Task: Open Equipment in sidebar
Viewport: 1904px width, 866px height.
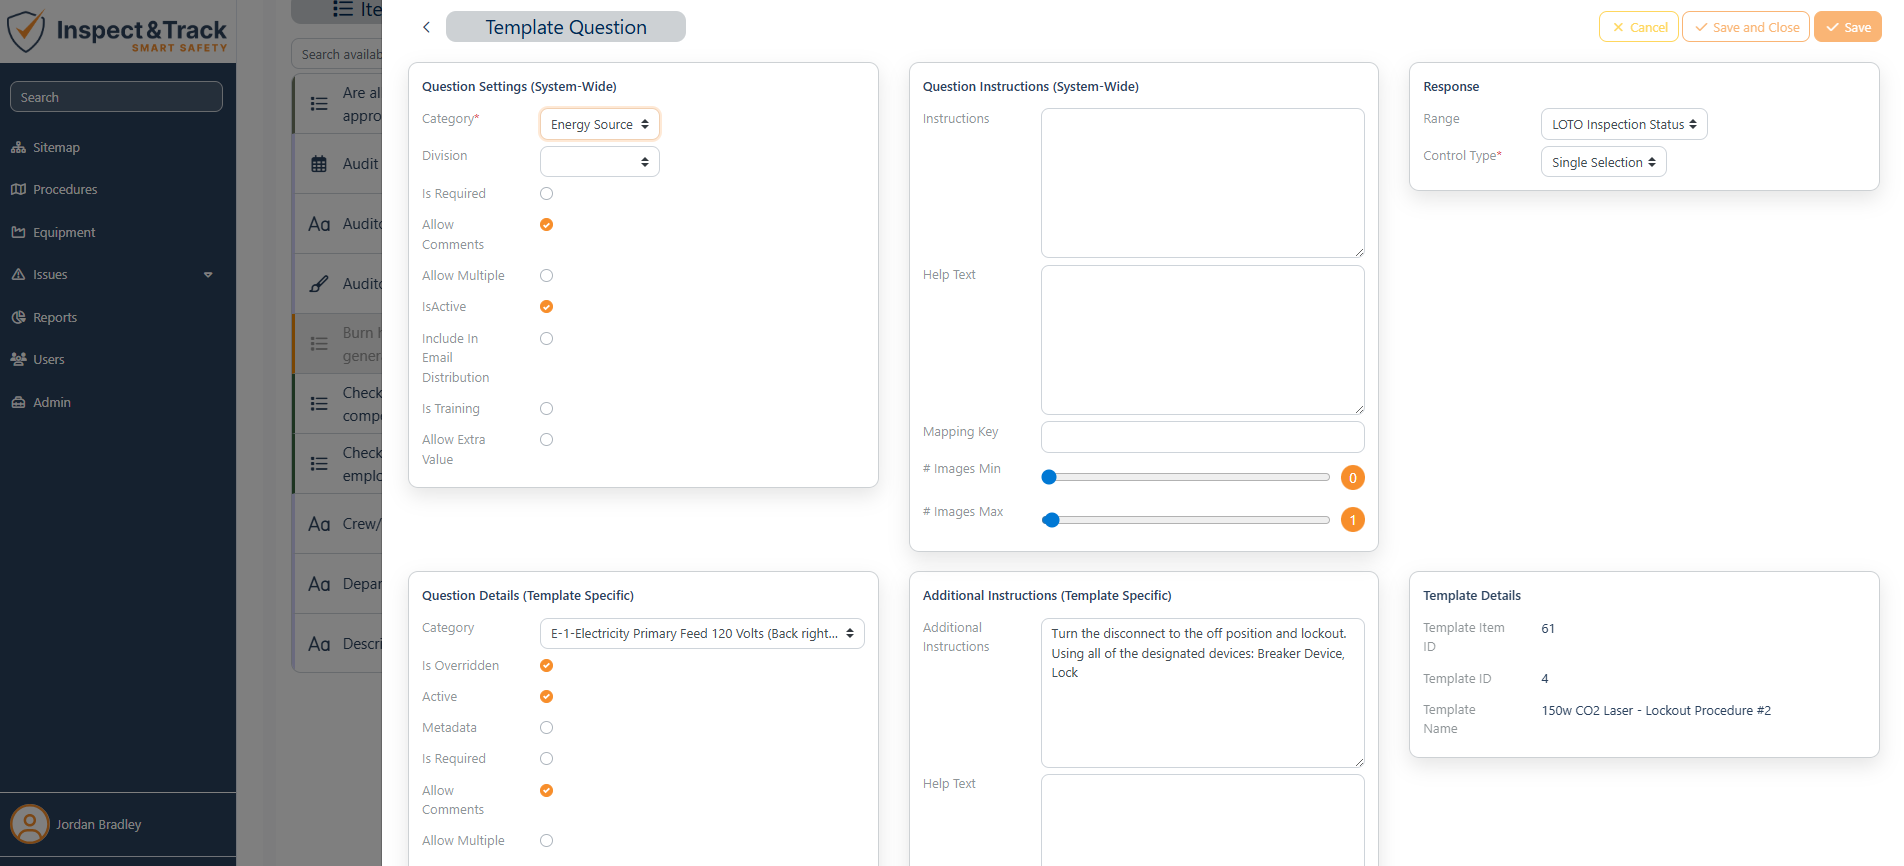Action: point(64,232)
